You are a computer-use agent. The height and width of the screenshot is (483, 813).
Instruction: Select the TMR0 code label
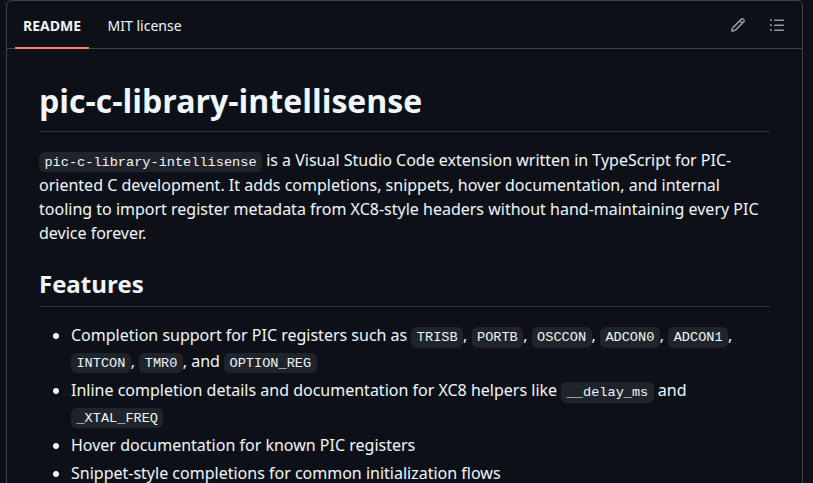point(161,363)
